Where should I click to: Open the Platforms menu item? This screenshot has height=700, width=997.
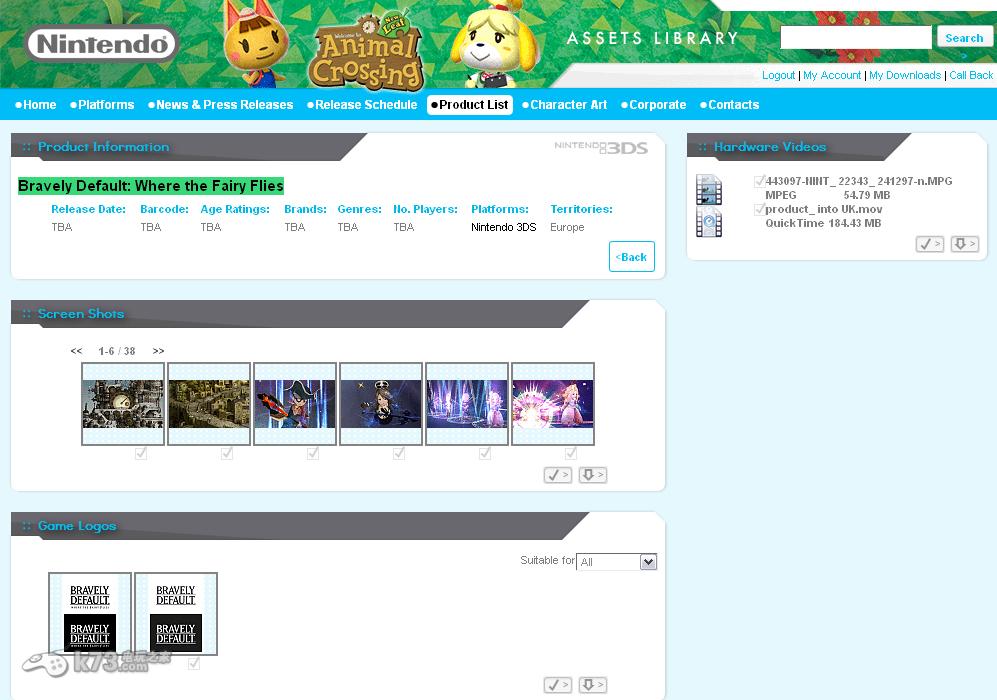(102, 105)
